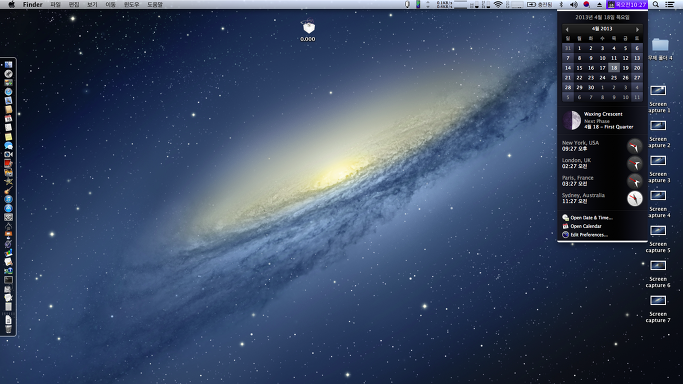Open GarageBand guitar icon in Dock

pos(8,190)
